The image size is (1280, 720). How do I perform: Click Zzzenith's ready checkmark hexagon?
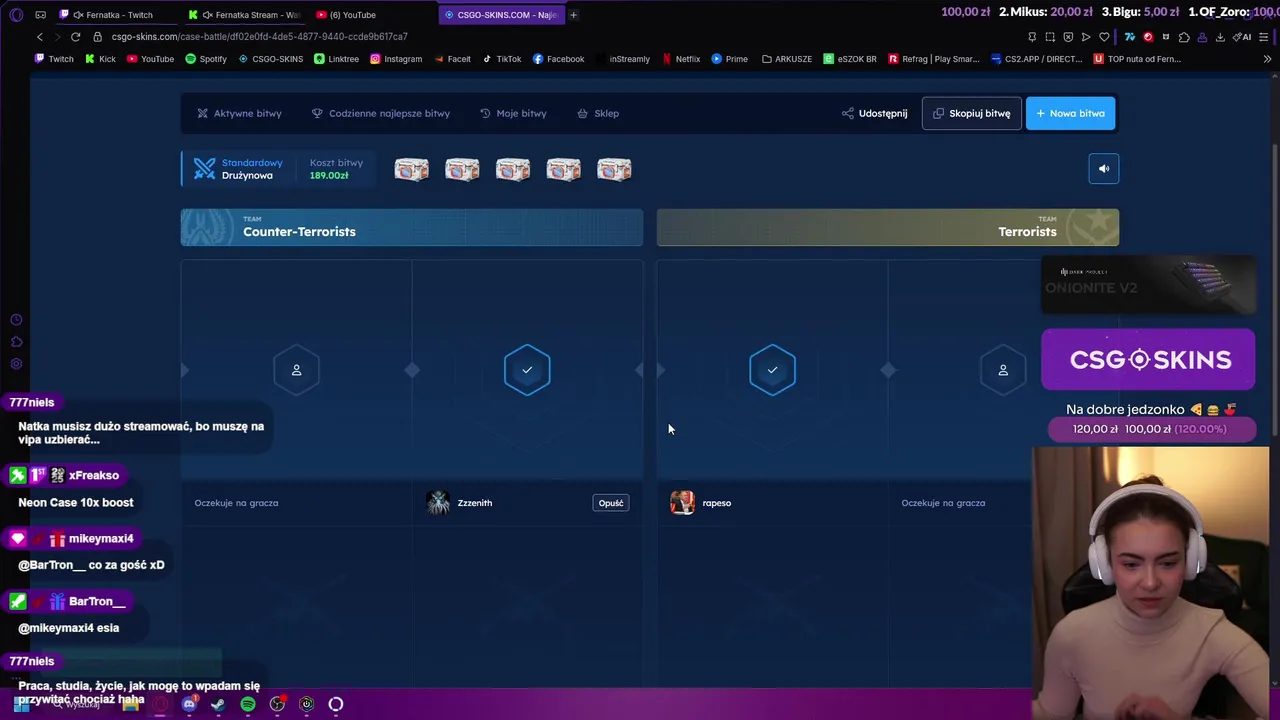pos(527,370)
